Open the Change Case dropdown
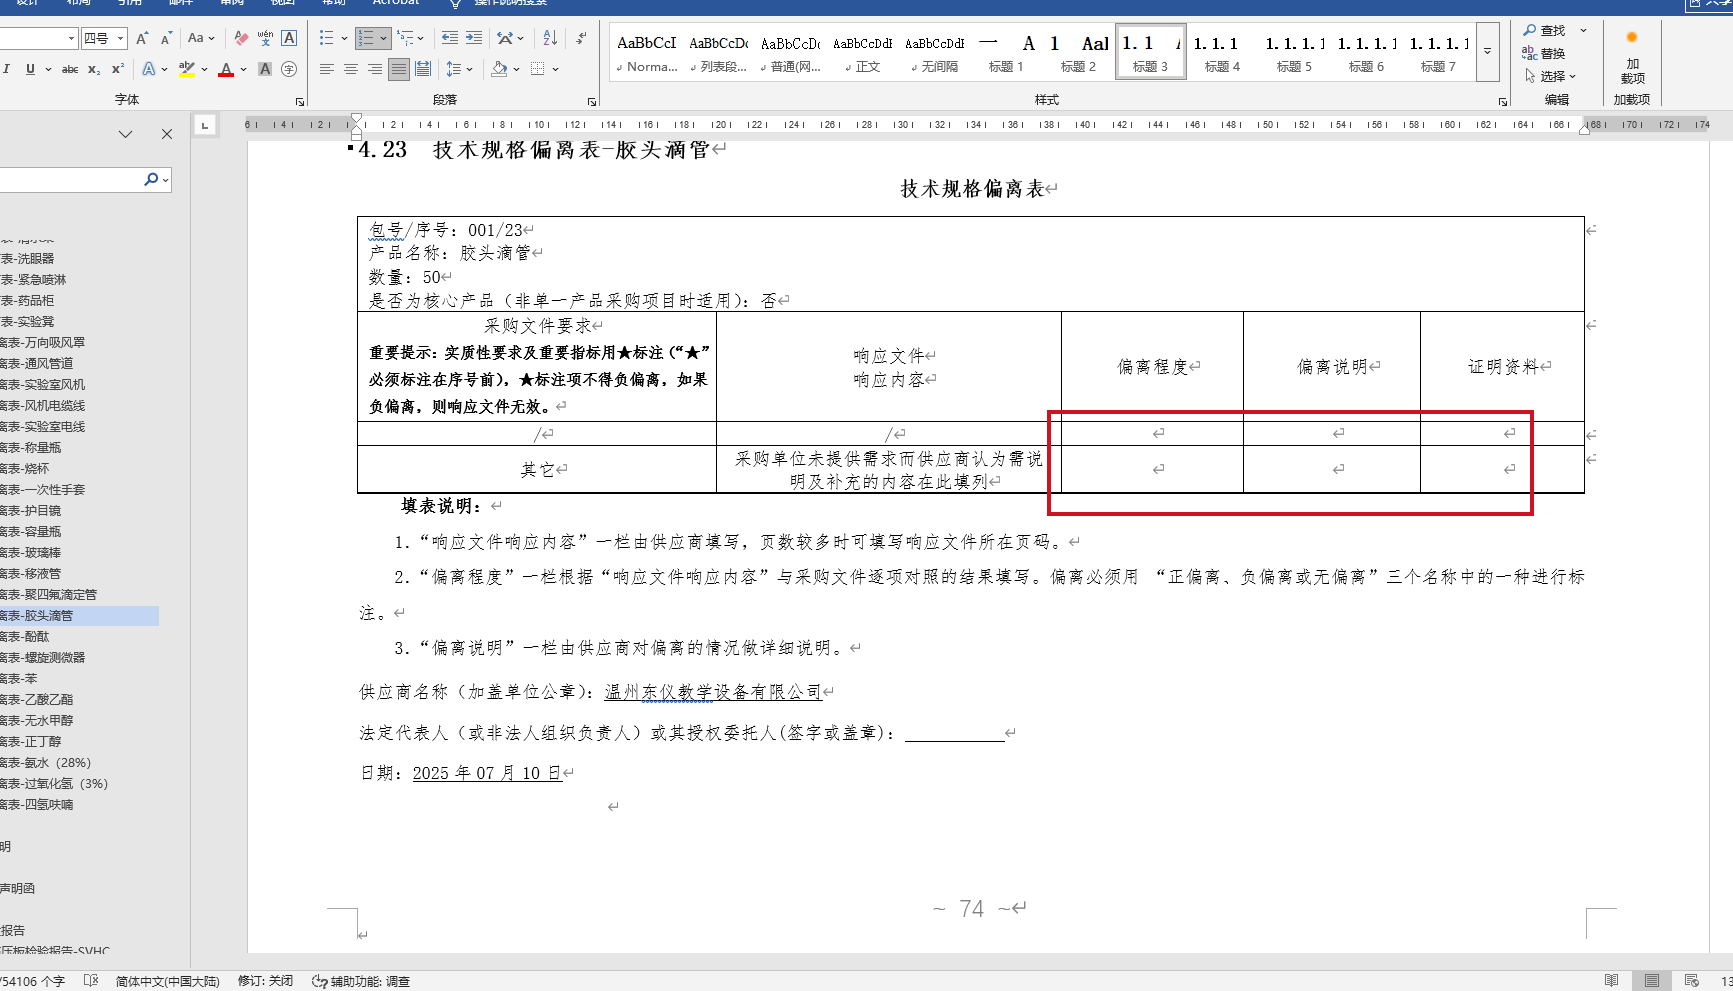Screen dimensions: 1733x991 pos(201,38)
